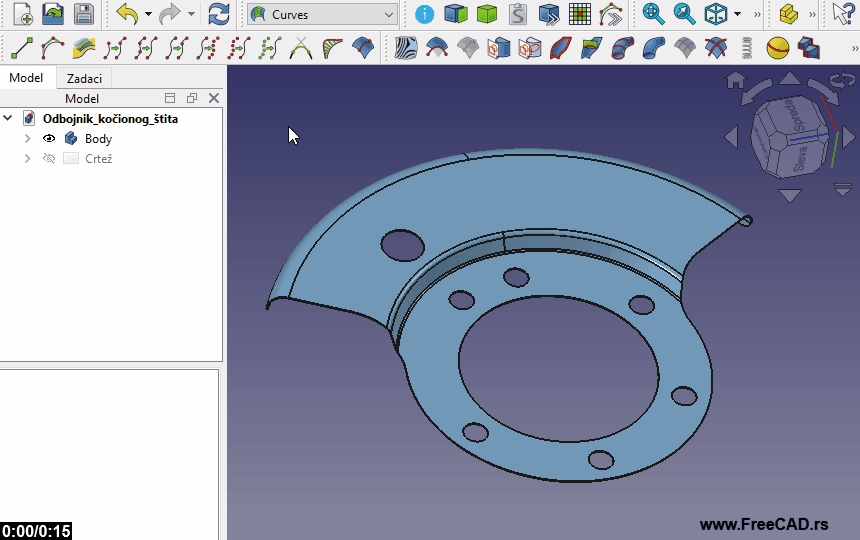Rotate view up with navigation cube top arrow
Screen dimensions: 860x540
[x=790, y=78]
